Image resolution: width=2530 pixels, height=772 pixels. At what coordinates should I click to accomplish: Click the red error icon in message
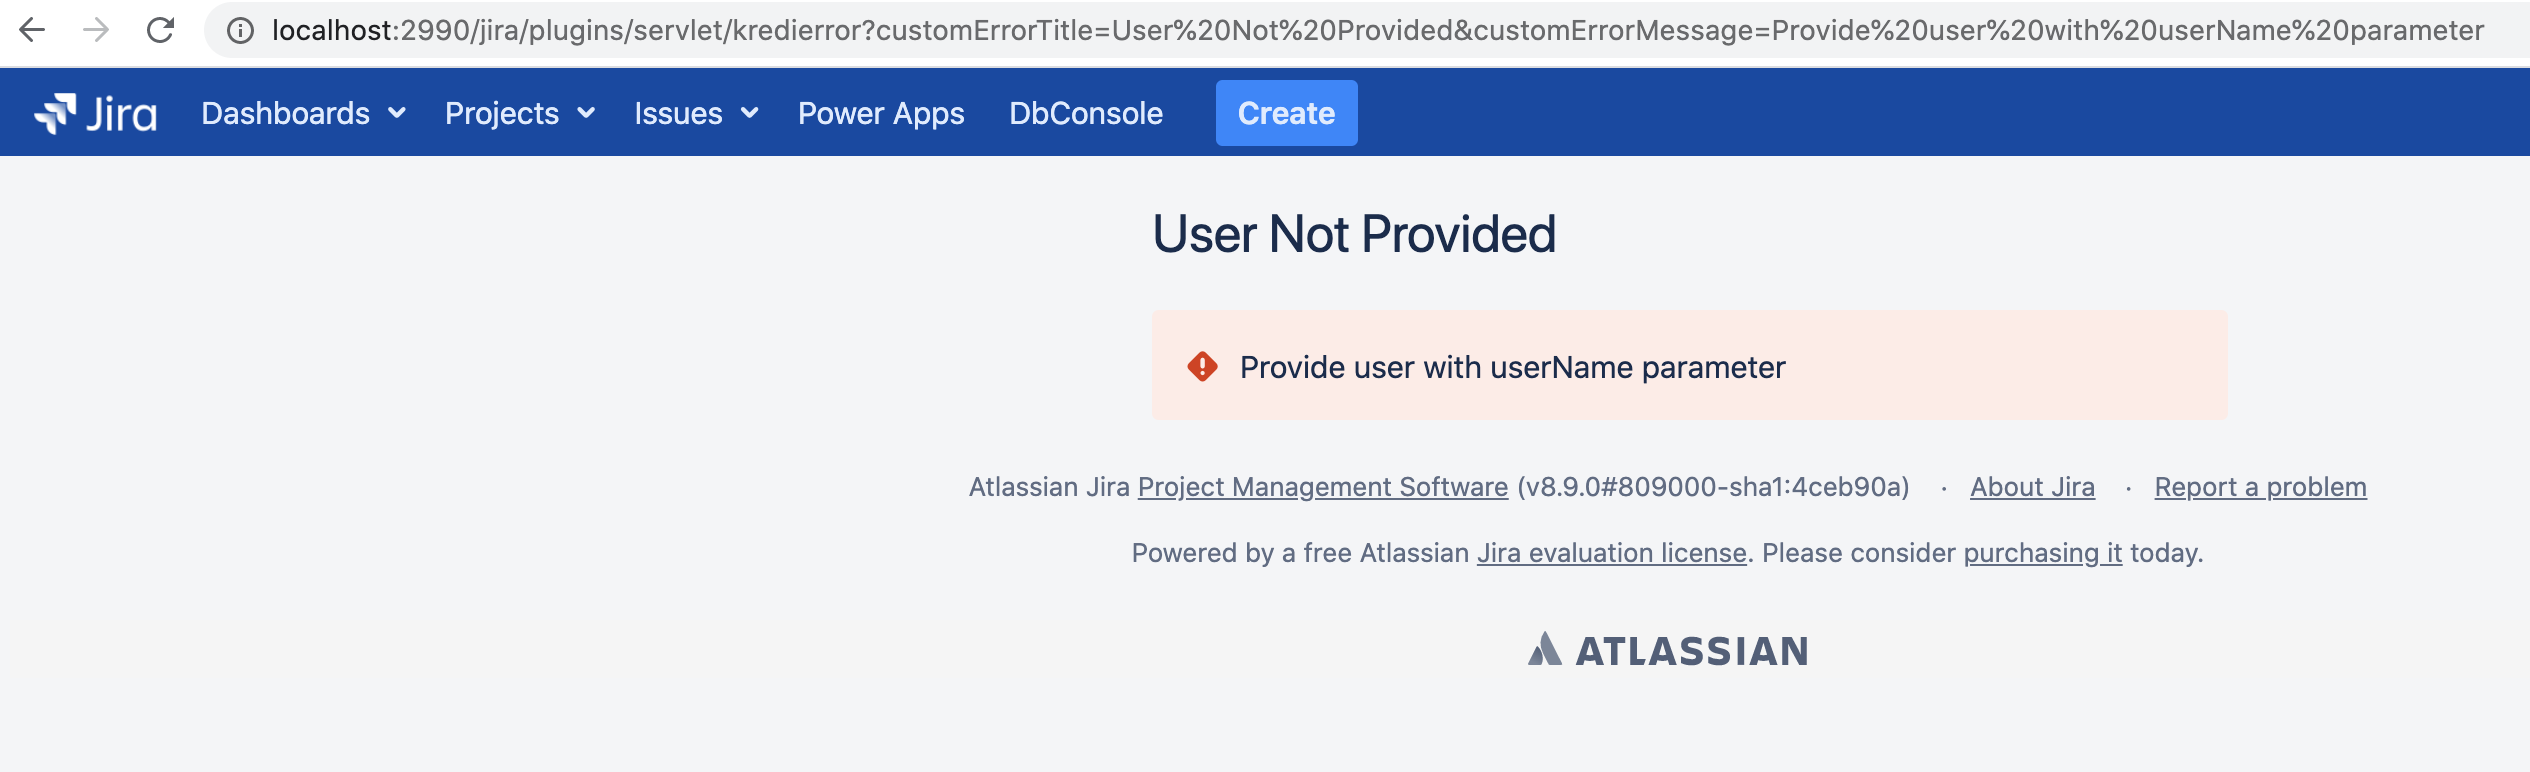click(x=1202, y=367)
